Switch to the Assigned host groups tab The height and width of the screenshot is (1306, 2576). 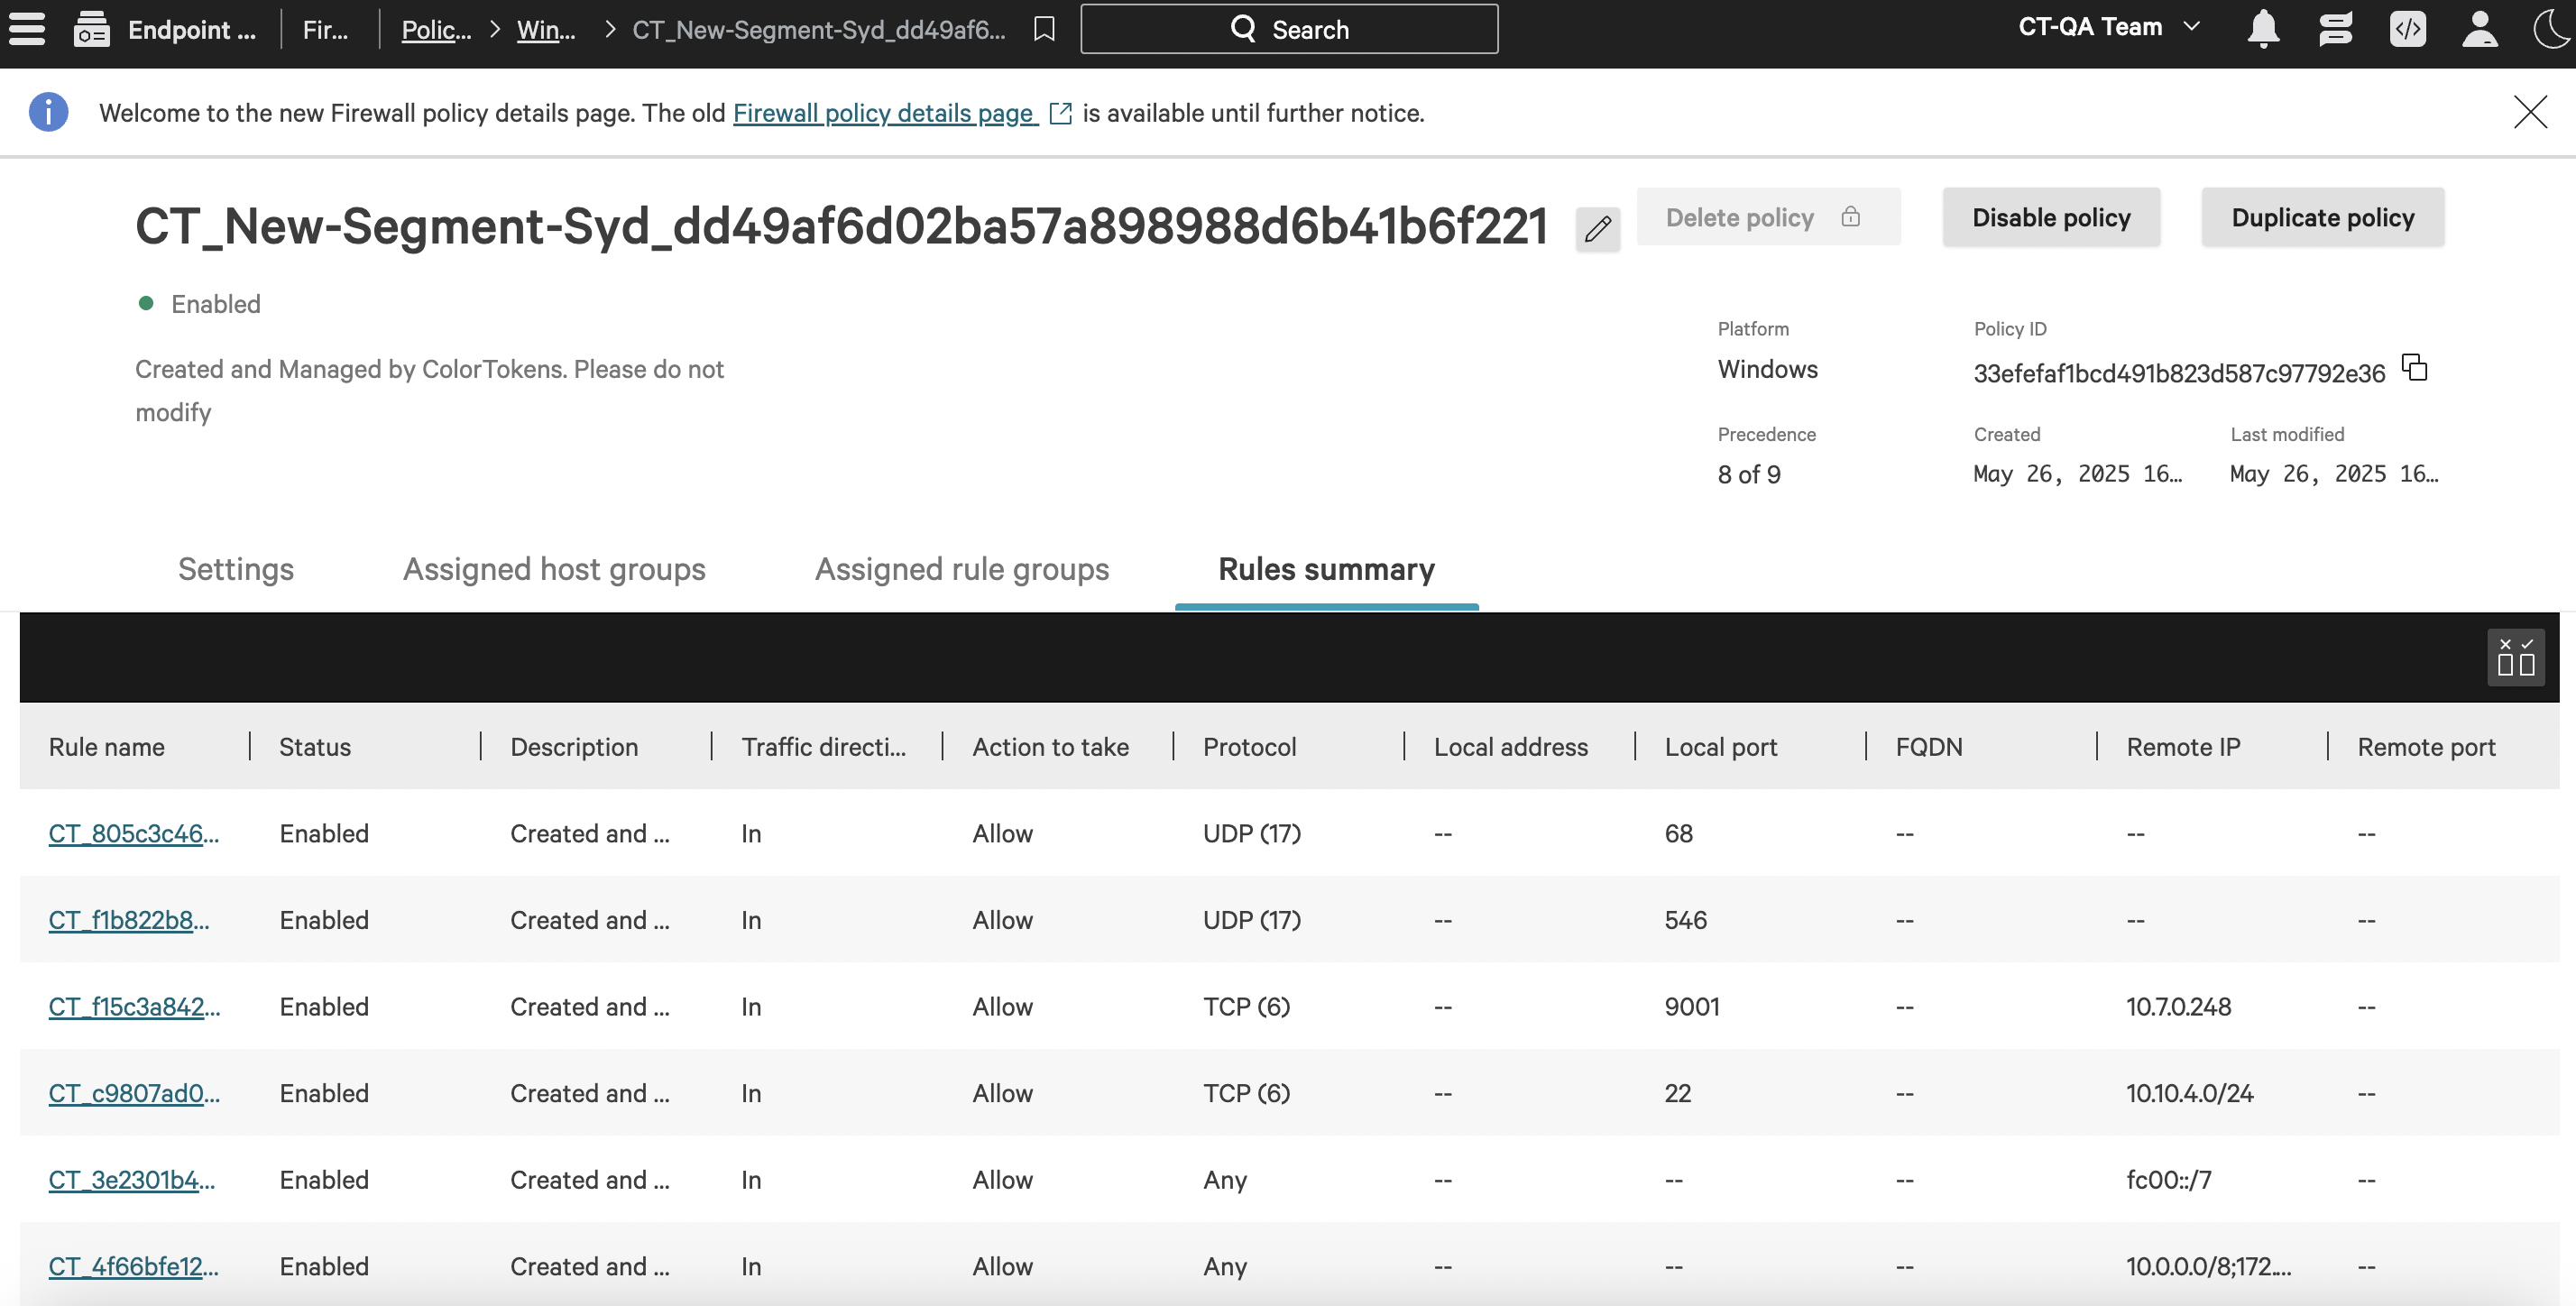(554, 569)
